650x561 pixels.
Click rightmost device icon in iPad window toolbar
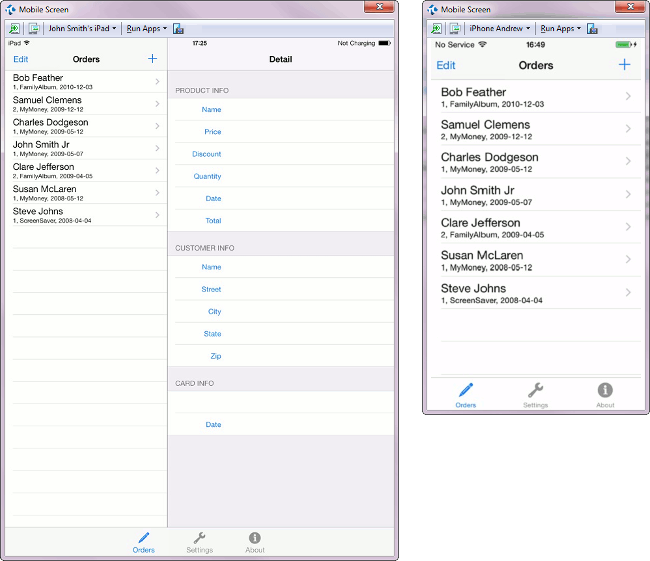point(178,29)
